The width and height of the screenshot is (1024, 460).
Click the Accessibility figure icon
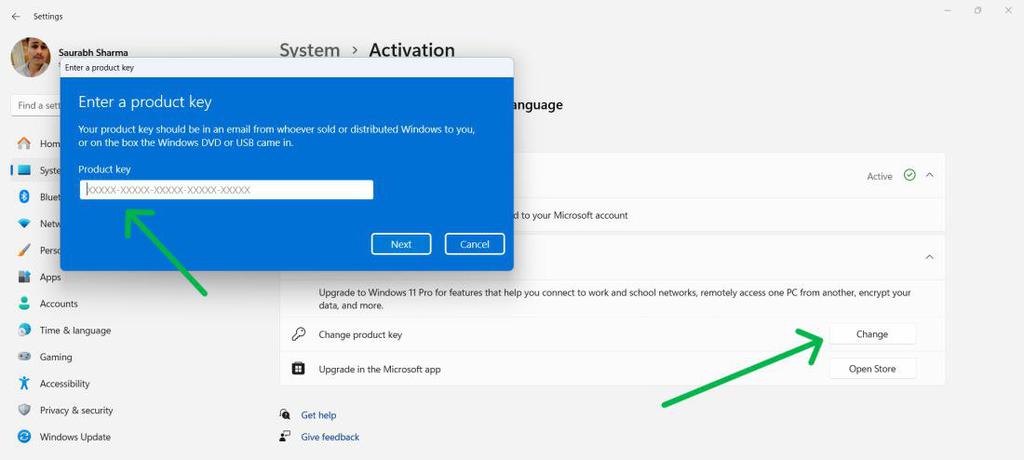(x=24, y=384)
